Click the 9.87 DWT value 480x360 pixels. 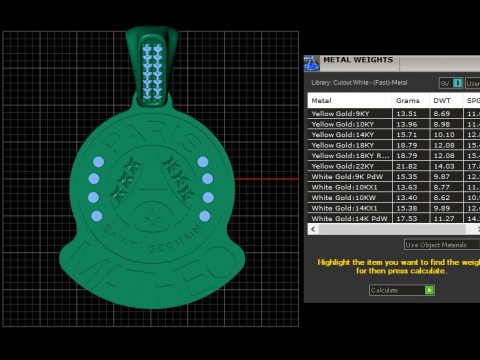(442, 177)
